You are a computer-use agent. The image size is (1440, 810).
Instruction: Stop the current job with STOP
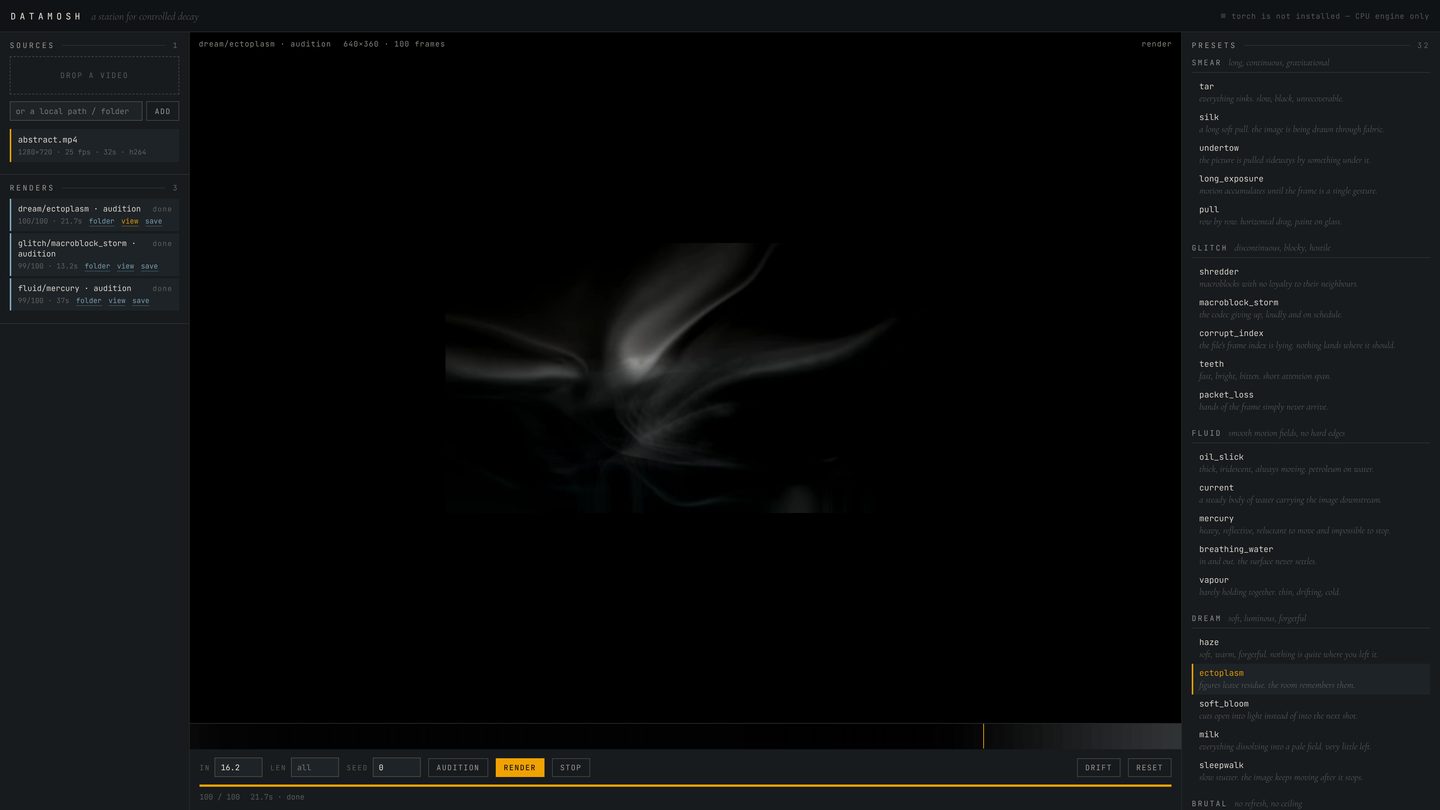tap(571, 767)
